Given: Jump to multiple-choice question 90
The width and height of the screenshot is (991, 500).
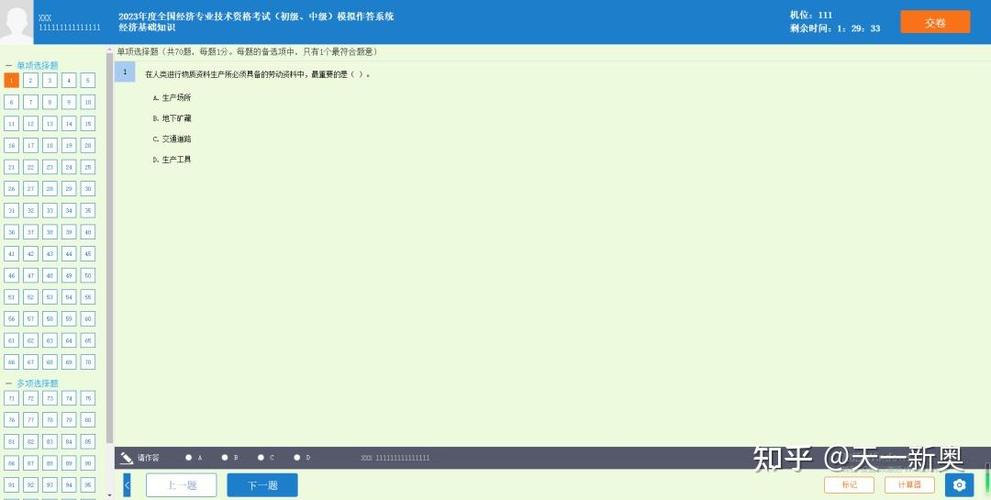Looking at the screenshot, I should [x=88, y=463].
